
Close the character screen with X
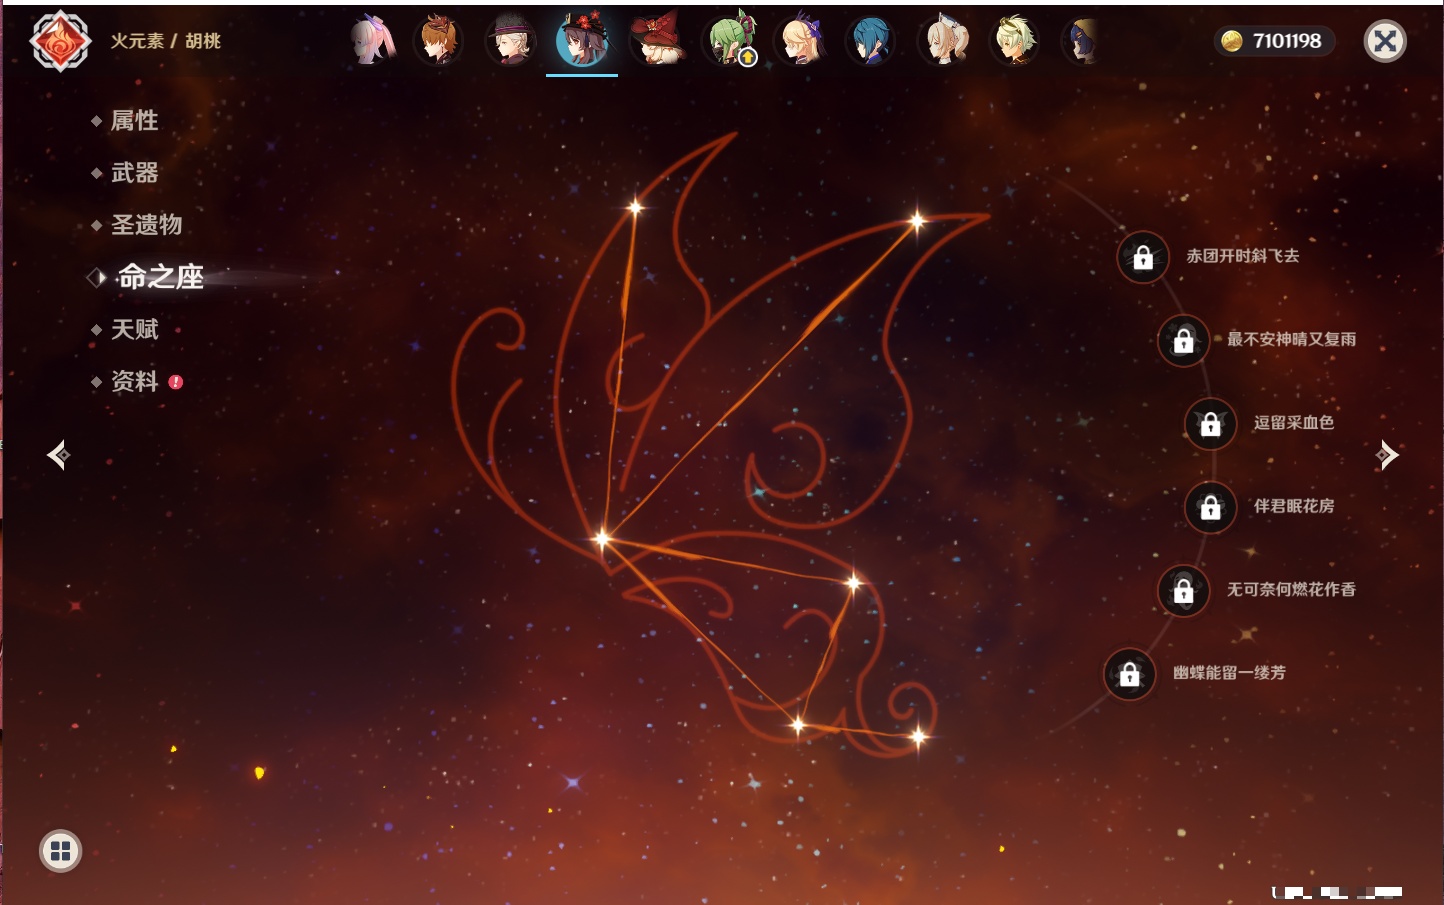1385,41
